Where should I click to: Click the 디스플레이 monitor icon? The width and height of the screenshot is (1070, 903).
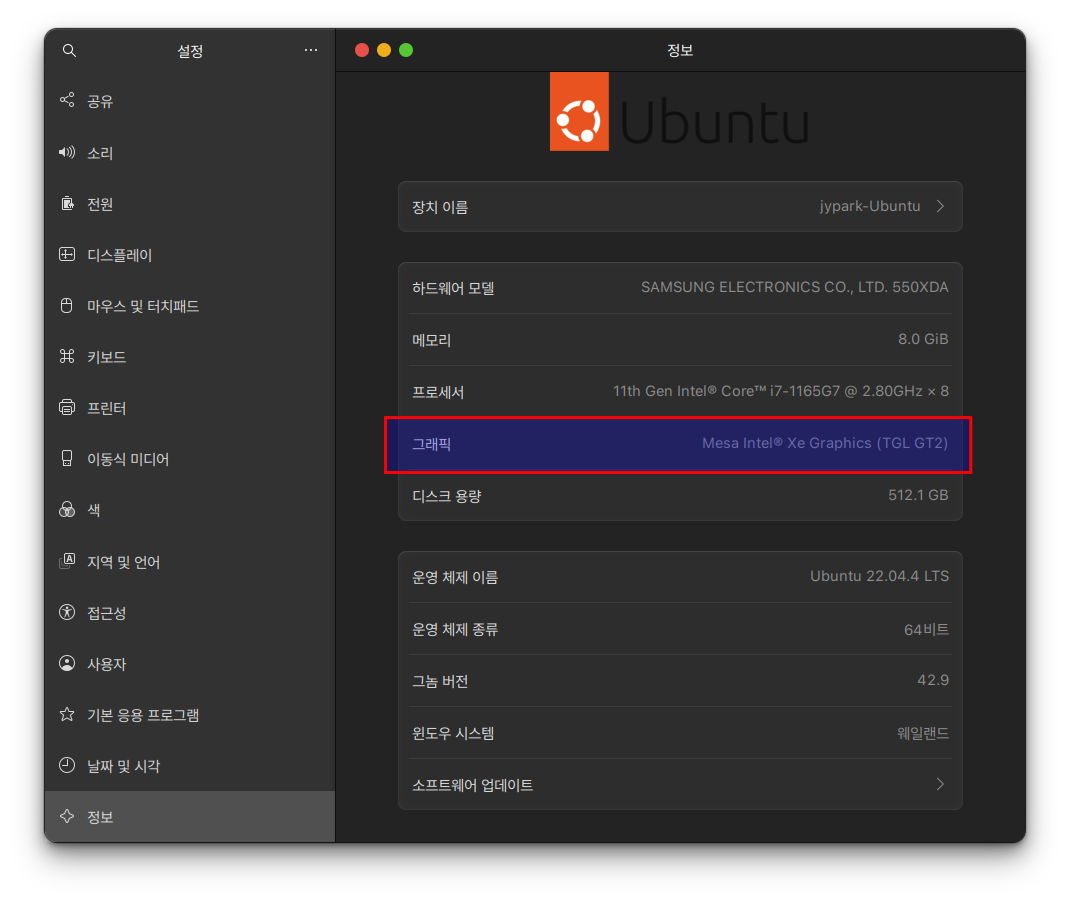point(67,255)
